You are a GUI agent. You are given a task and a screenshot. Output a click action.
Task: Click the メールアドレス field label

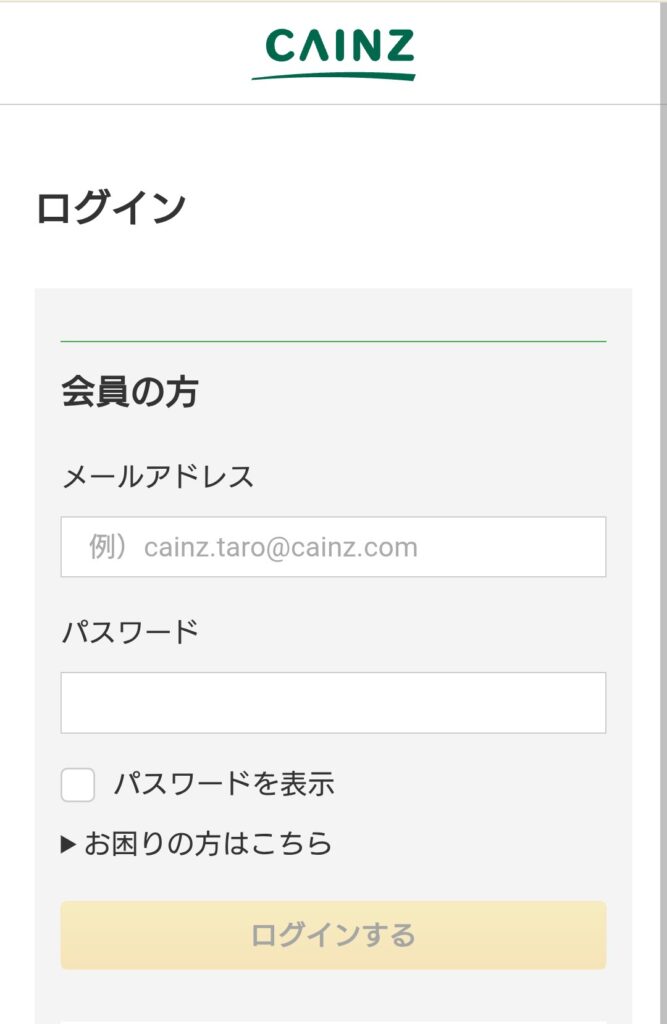point(158,477)
